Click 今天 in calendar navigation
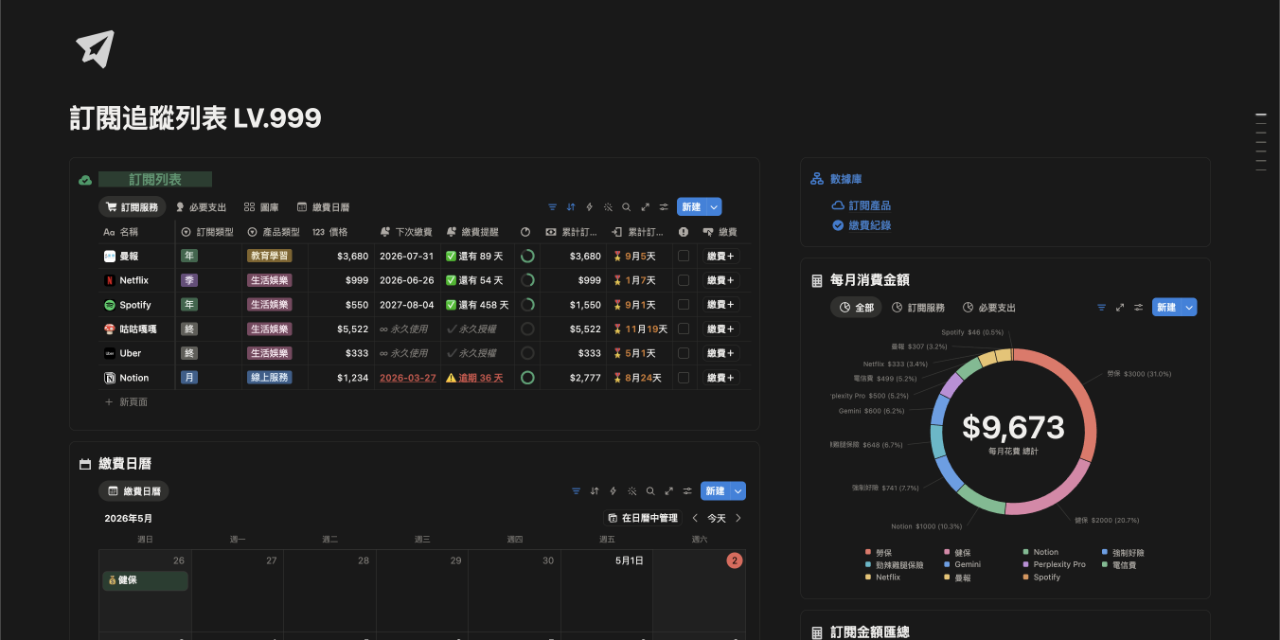 tap(717, 518)
